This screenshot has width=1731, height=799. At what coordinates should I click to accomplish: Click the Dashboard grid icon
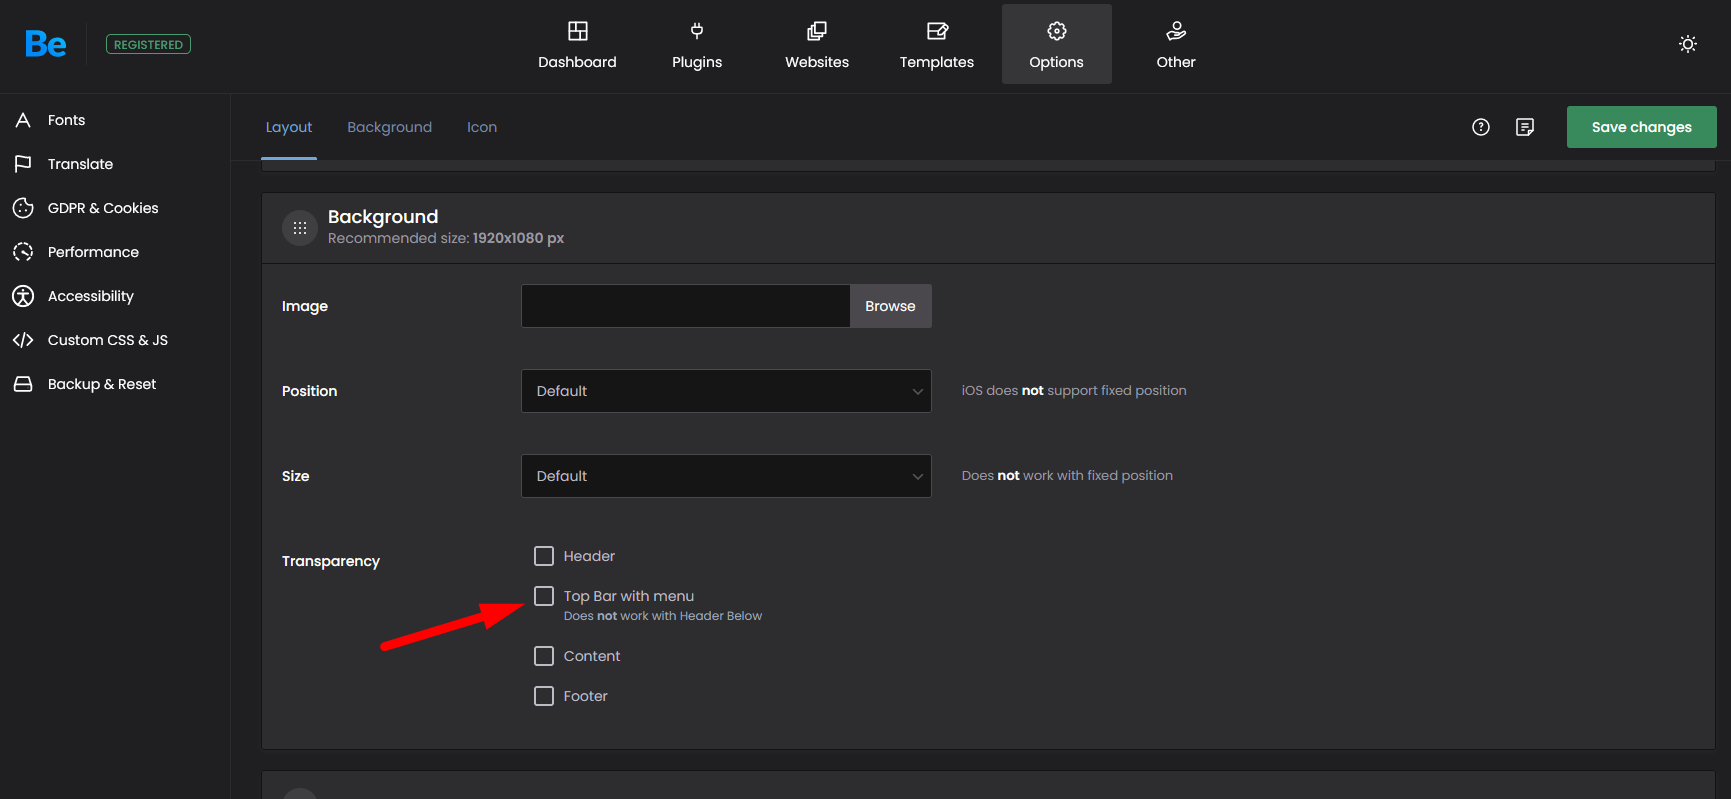click(x=578, y=31)
